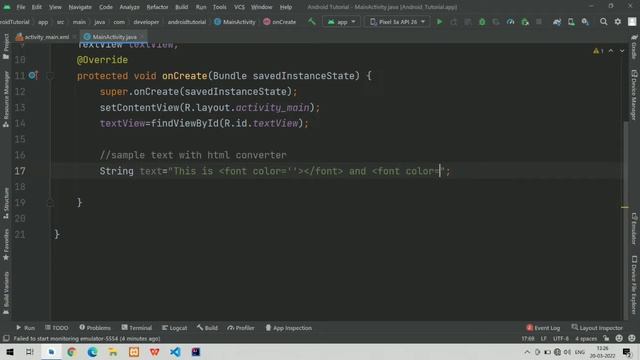Open the File menu
The width and height of the screenshot is (640, 360).
point(21,7)
